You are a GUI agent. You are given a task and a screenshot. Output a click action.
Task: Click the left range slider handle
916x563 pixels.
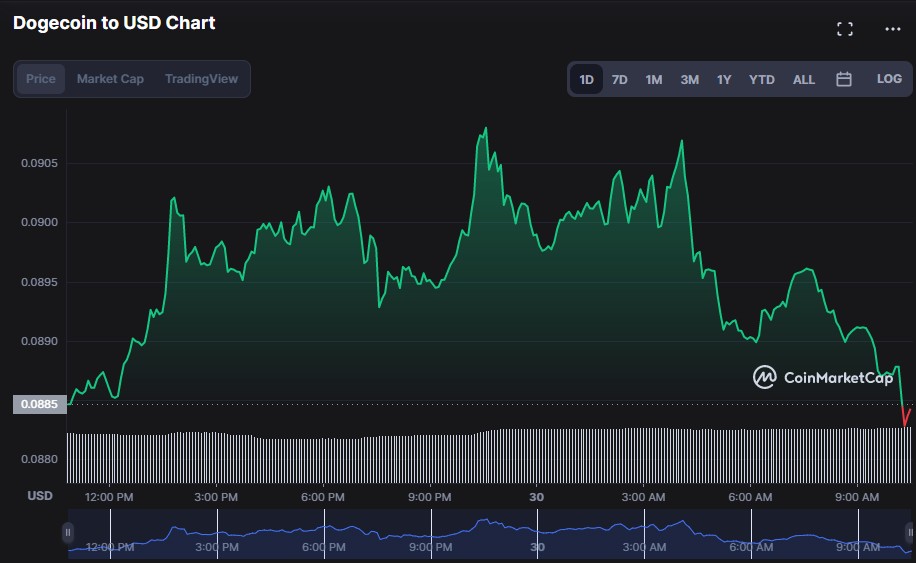68,533
